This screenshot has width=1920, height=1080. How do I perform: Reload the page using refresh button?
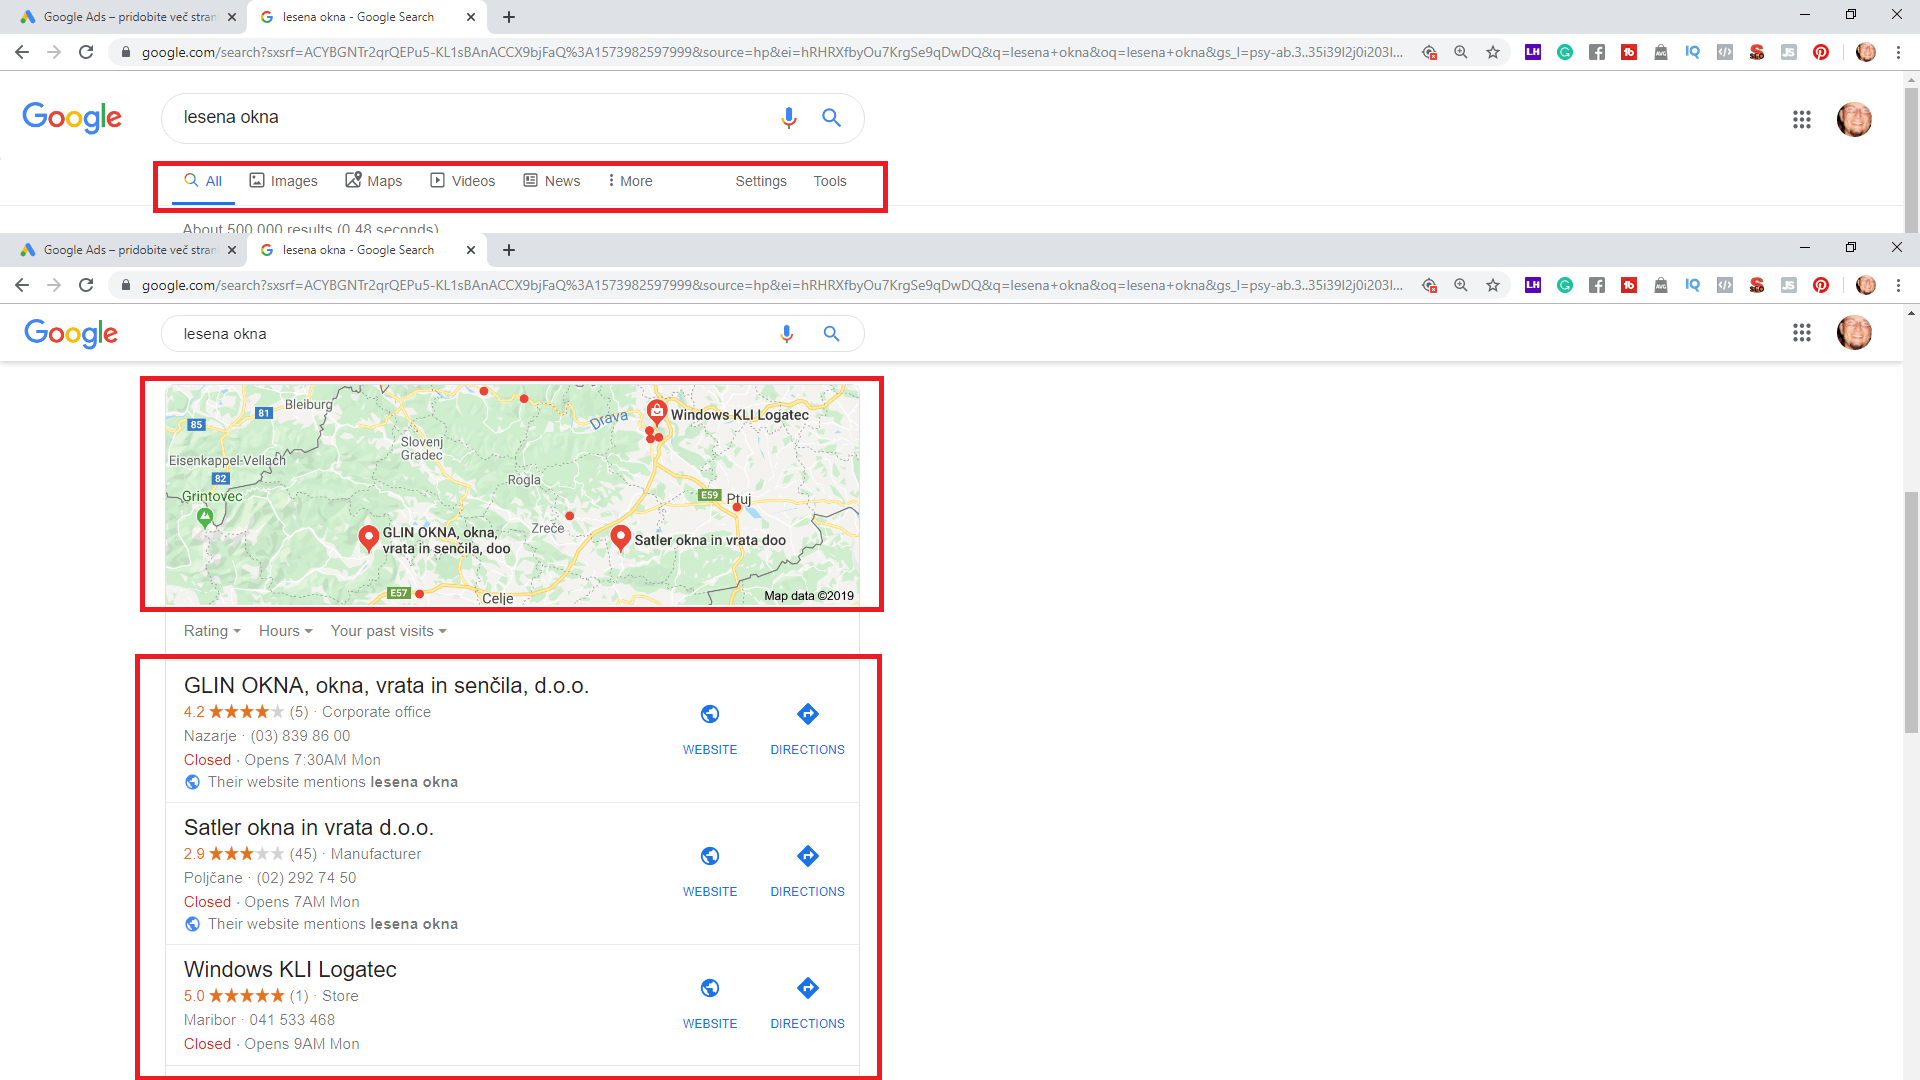[x=86, y=52]
